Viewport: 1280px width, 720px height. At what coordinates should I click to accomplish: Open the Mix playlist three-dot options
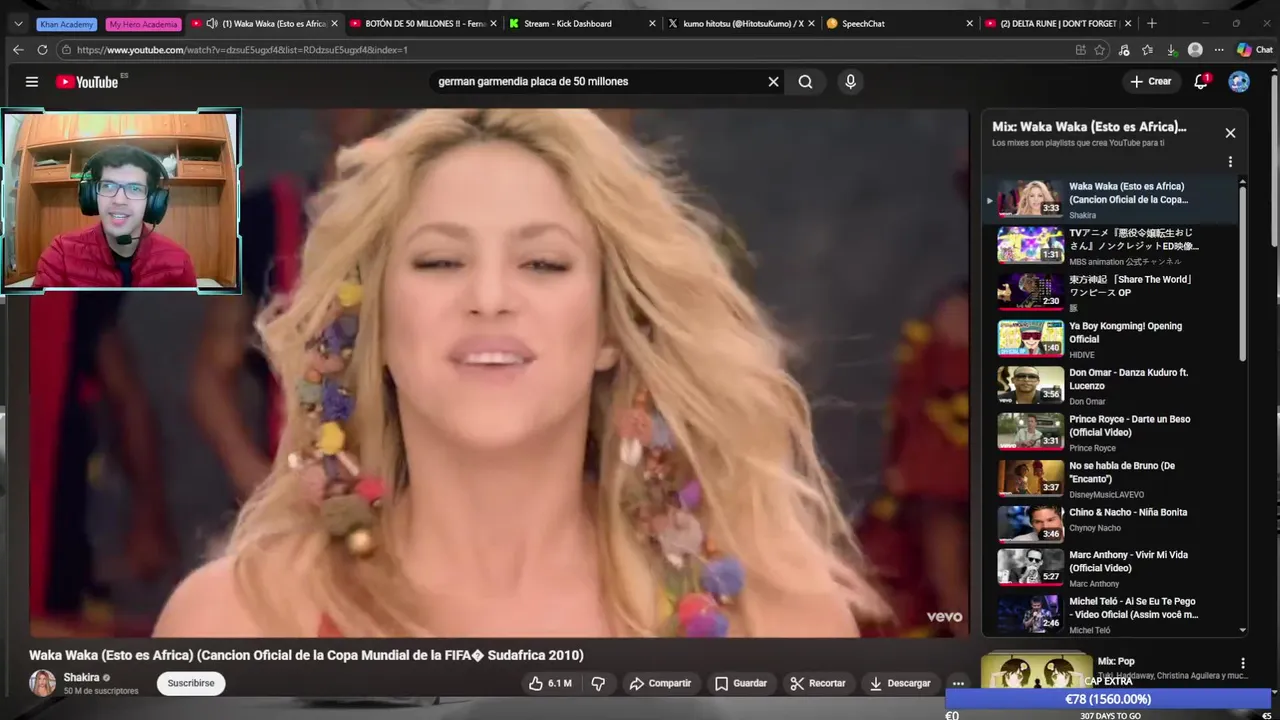pos(1230,162)
